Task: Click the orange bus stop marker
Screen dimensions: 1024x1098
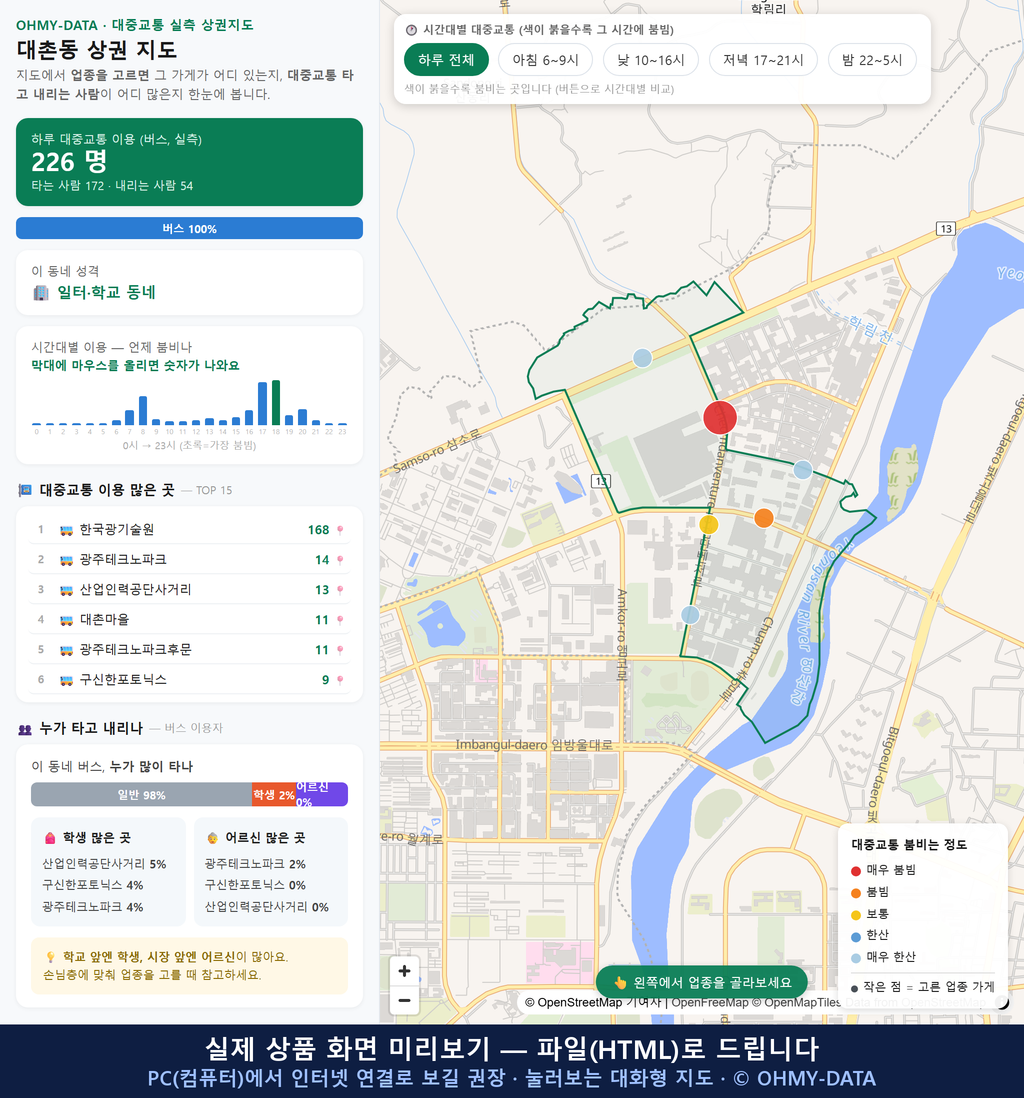Action: point(763,518)
